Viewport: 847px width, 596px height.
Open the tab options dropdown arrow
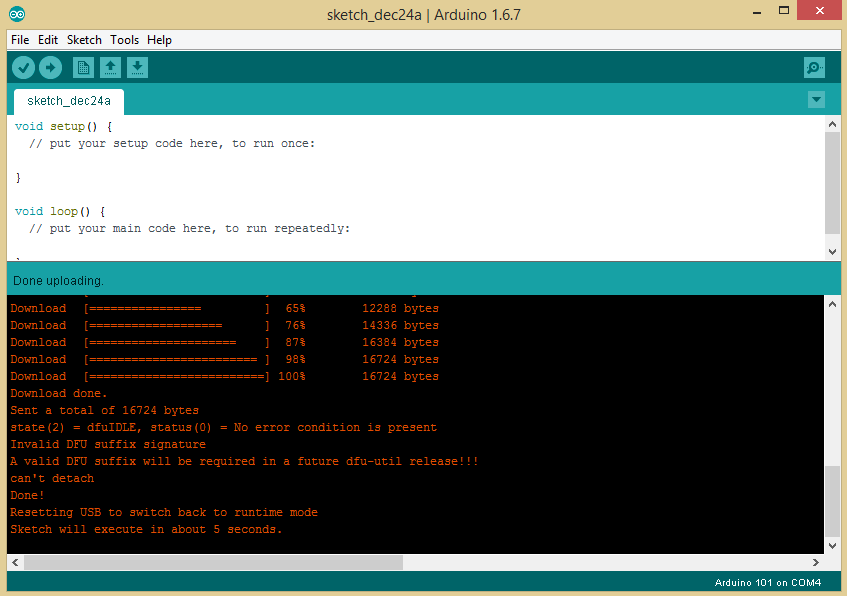pos(816,99)
